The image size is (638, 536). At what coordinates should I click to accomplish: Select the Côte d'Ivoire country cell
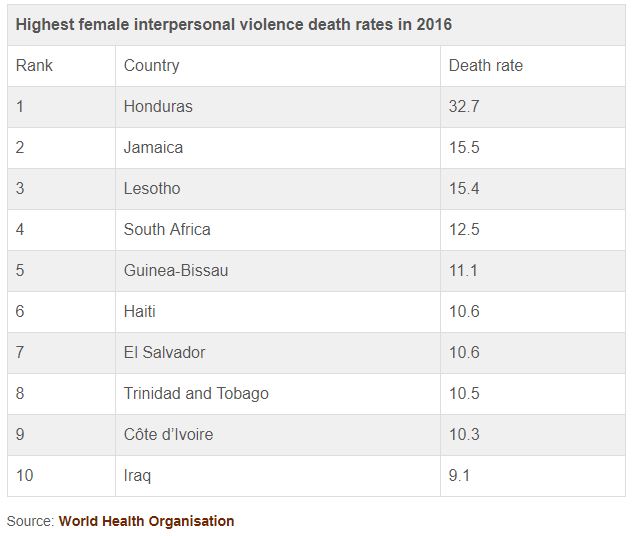(x=168, y=434)
